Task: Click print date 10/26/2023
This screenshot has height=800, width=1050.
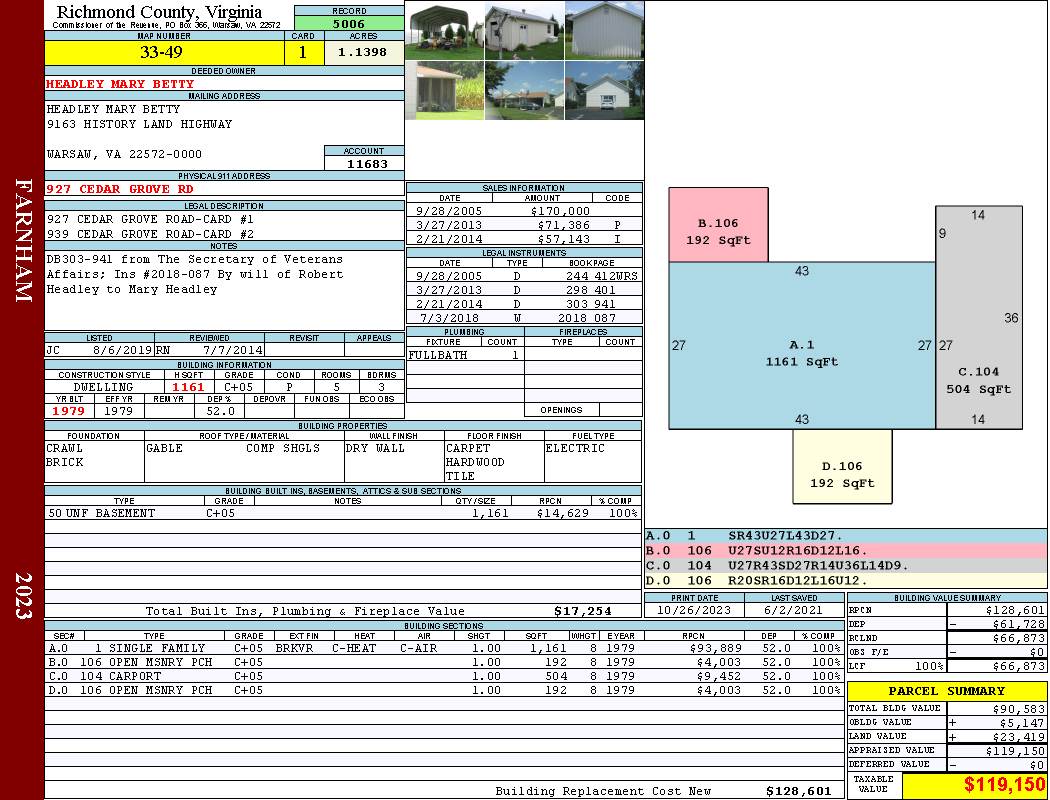Action: (x=694, y=610)
